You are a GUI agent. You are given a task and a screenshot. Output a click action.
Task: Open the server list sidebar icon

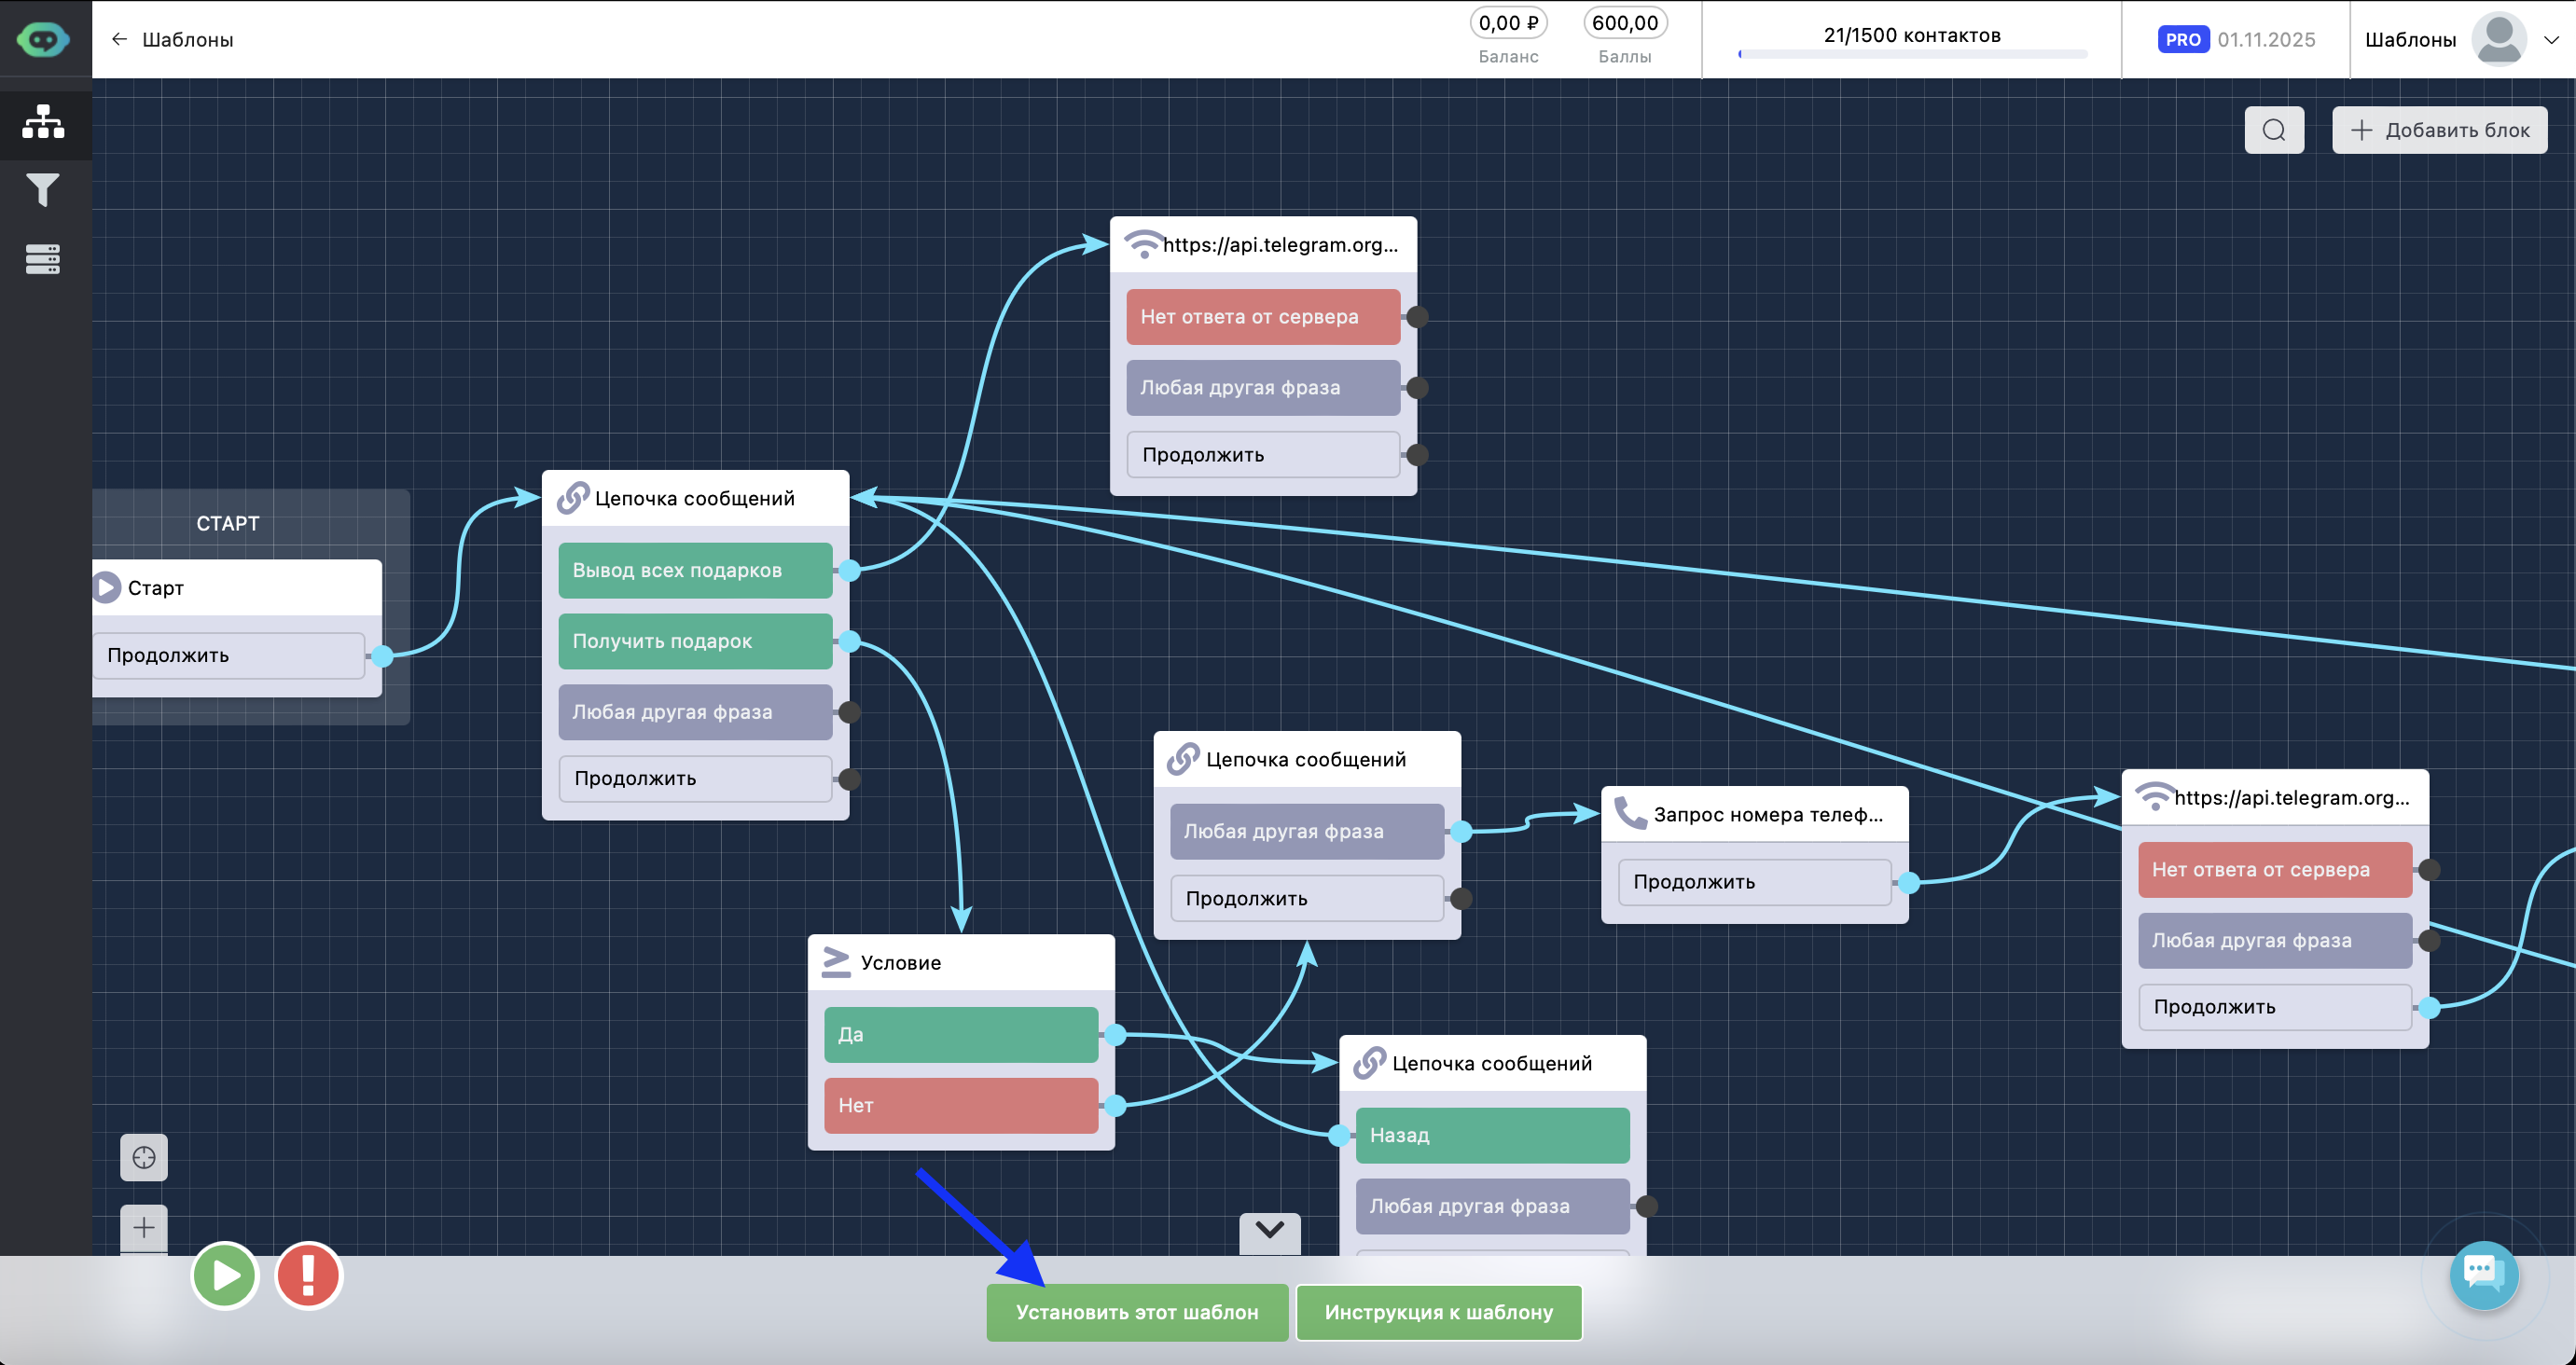[x=43, y=259]
